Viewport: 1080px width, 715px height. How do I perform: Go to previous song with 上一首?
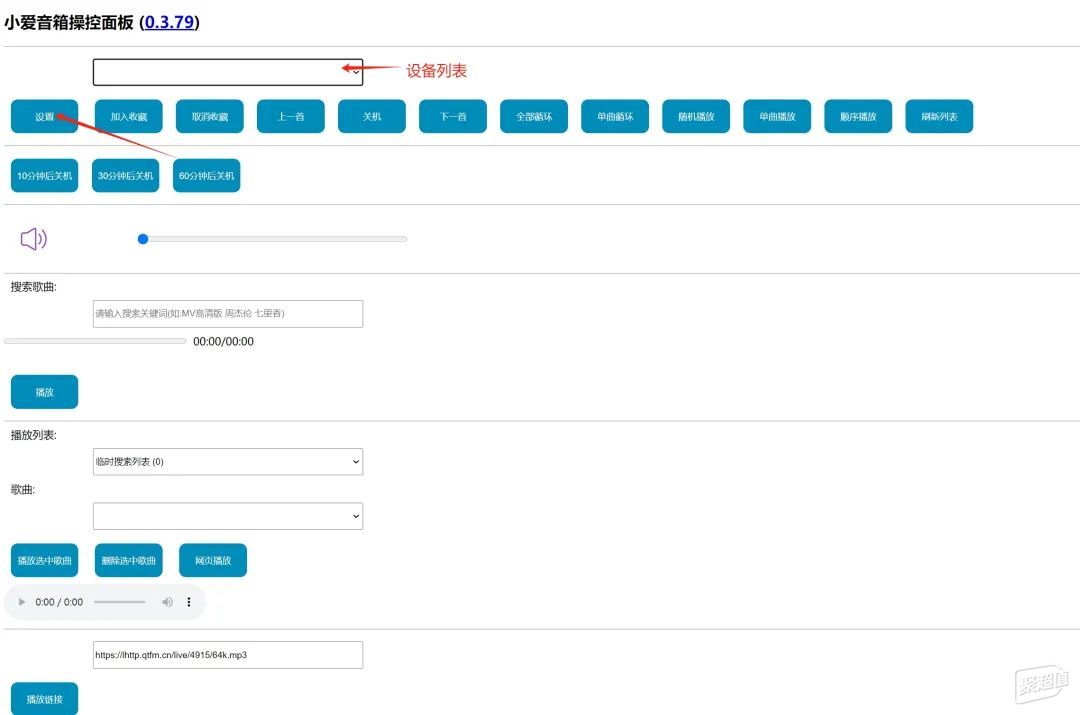[x=291, y=116]
